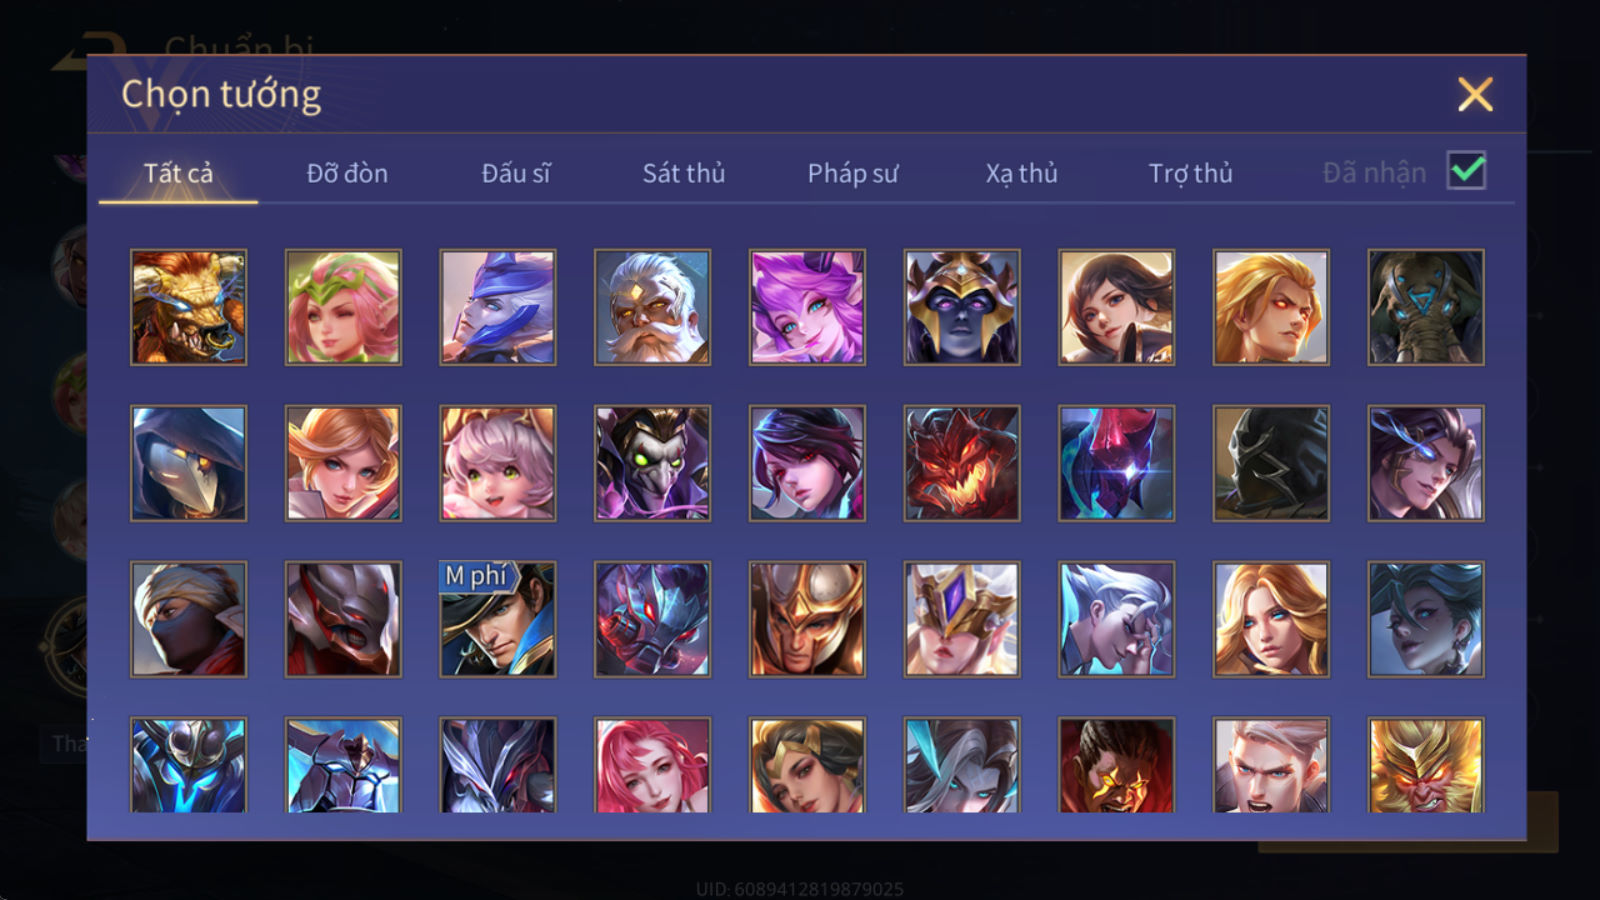This screenshot has width=1600, height=900.
Task: Choose the golden monkey king hero
Action: tap(1426, 765)
